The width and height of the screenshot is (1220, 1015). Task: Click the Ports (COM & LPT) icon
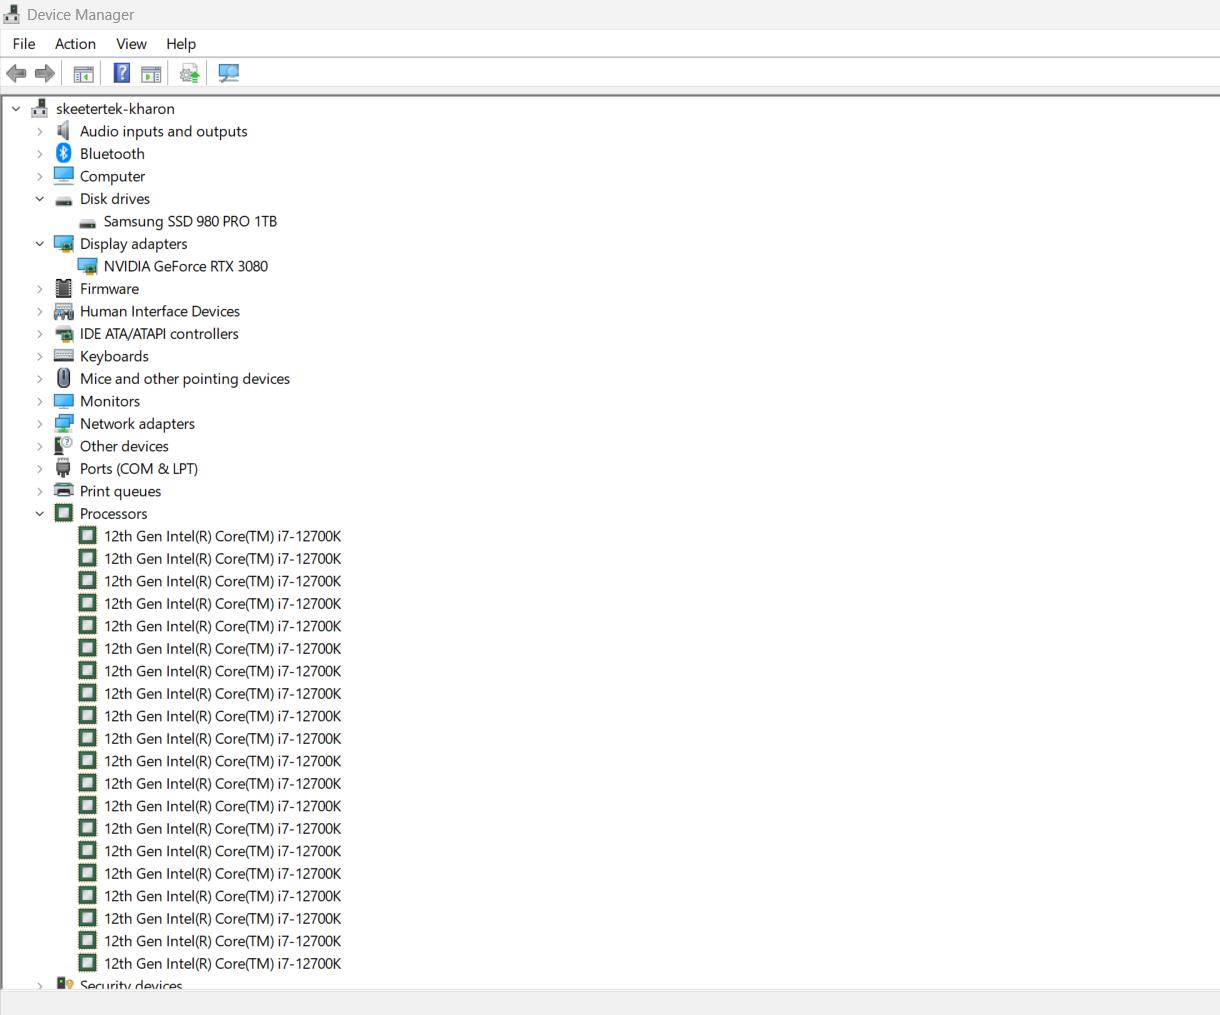[64, 468]
